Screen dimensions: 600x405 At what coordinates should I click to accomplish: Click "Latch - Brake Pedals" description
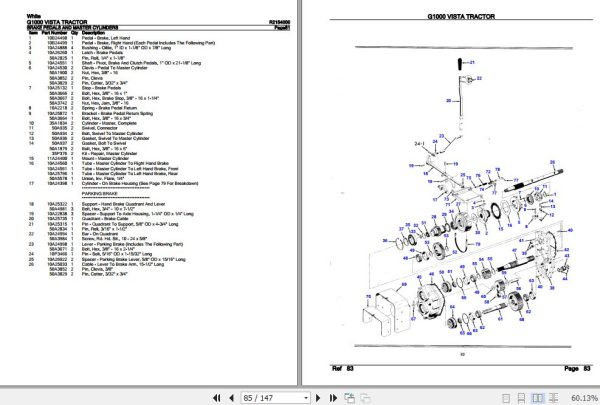point(102,53)
